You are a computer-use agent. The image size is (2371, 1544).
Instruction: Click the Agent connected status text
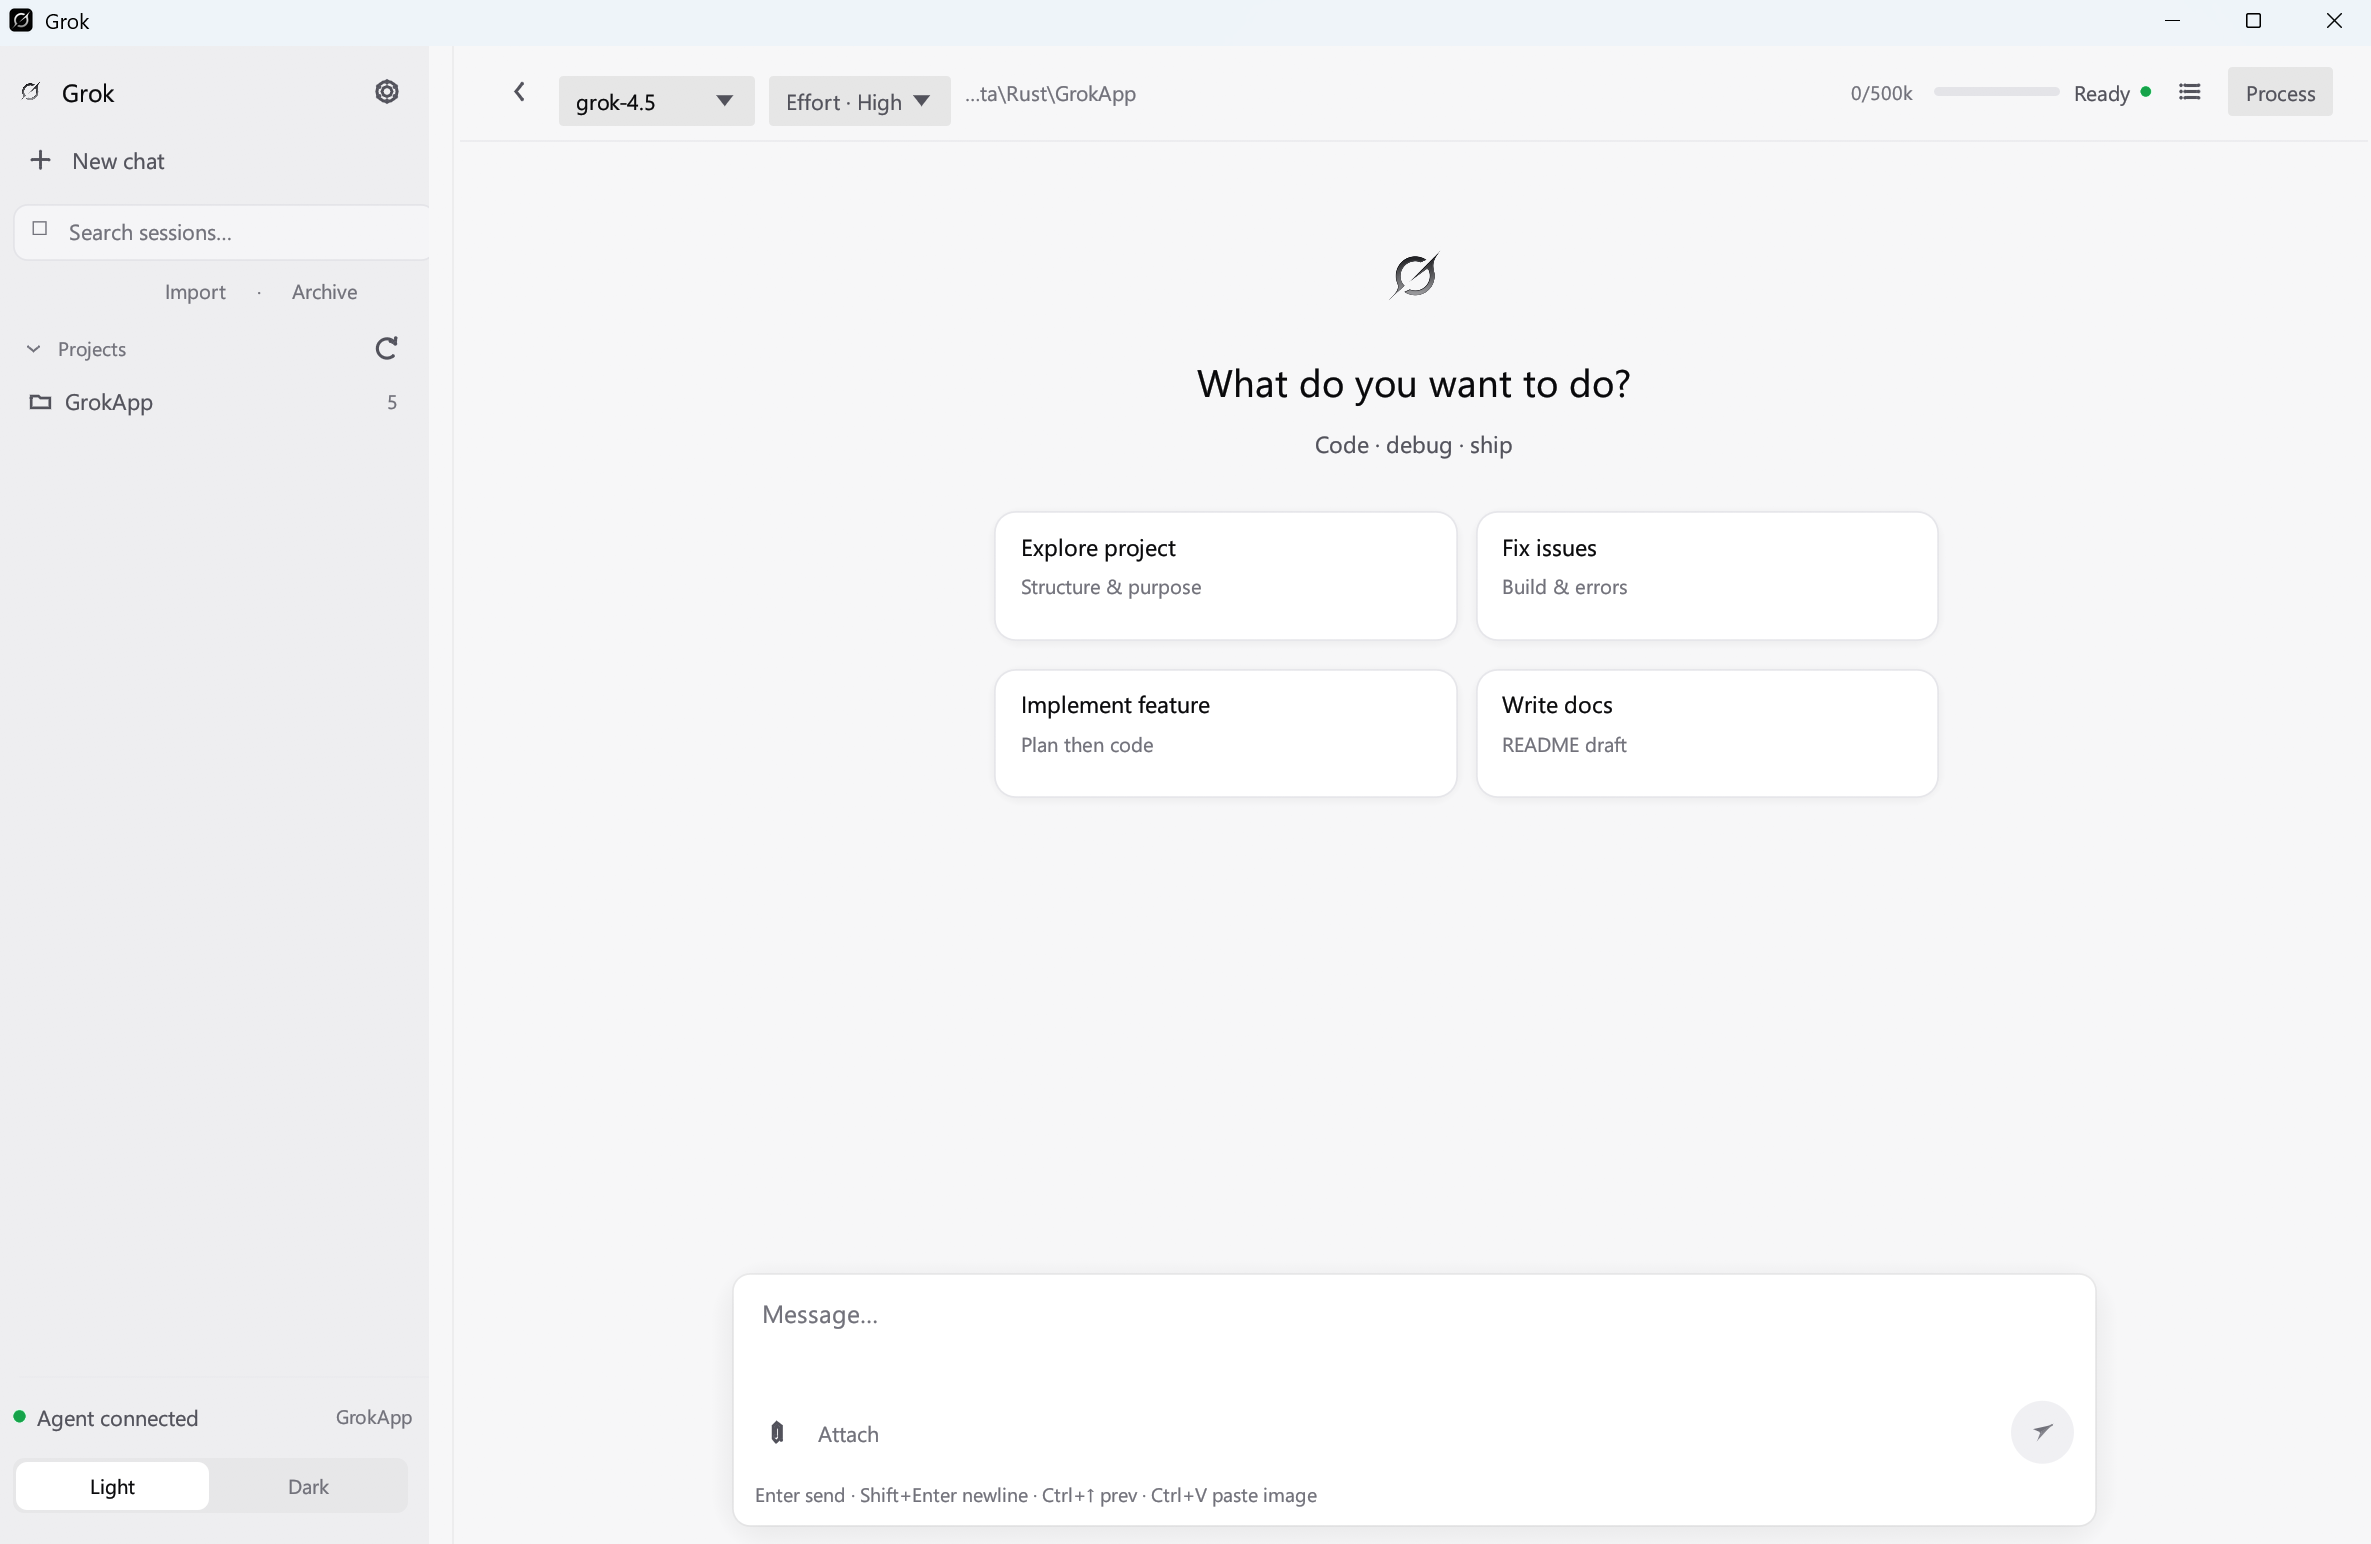point(117,1418)
